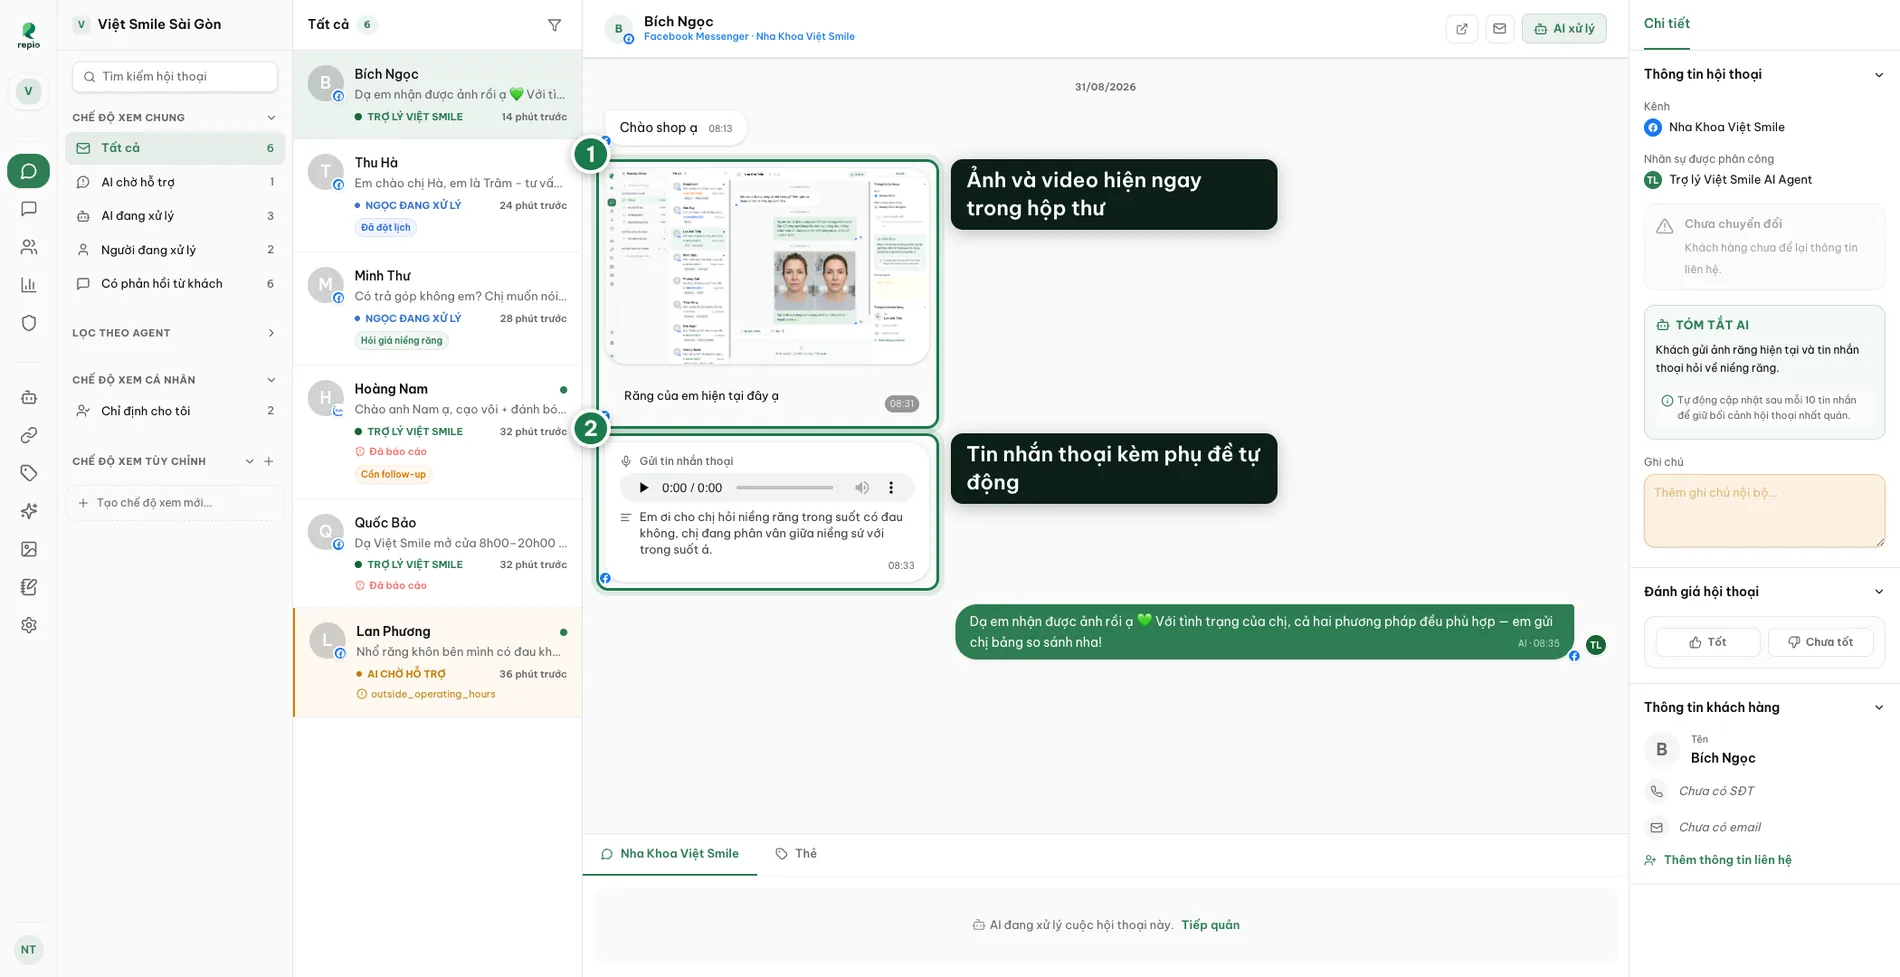Viewport: 1900px width, 977px height.
Task: Click the voice message seek bar
Action: [x=785, y=488]
